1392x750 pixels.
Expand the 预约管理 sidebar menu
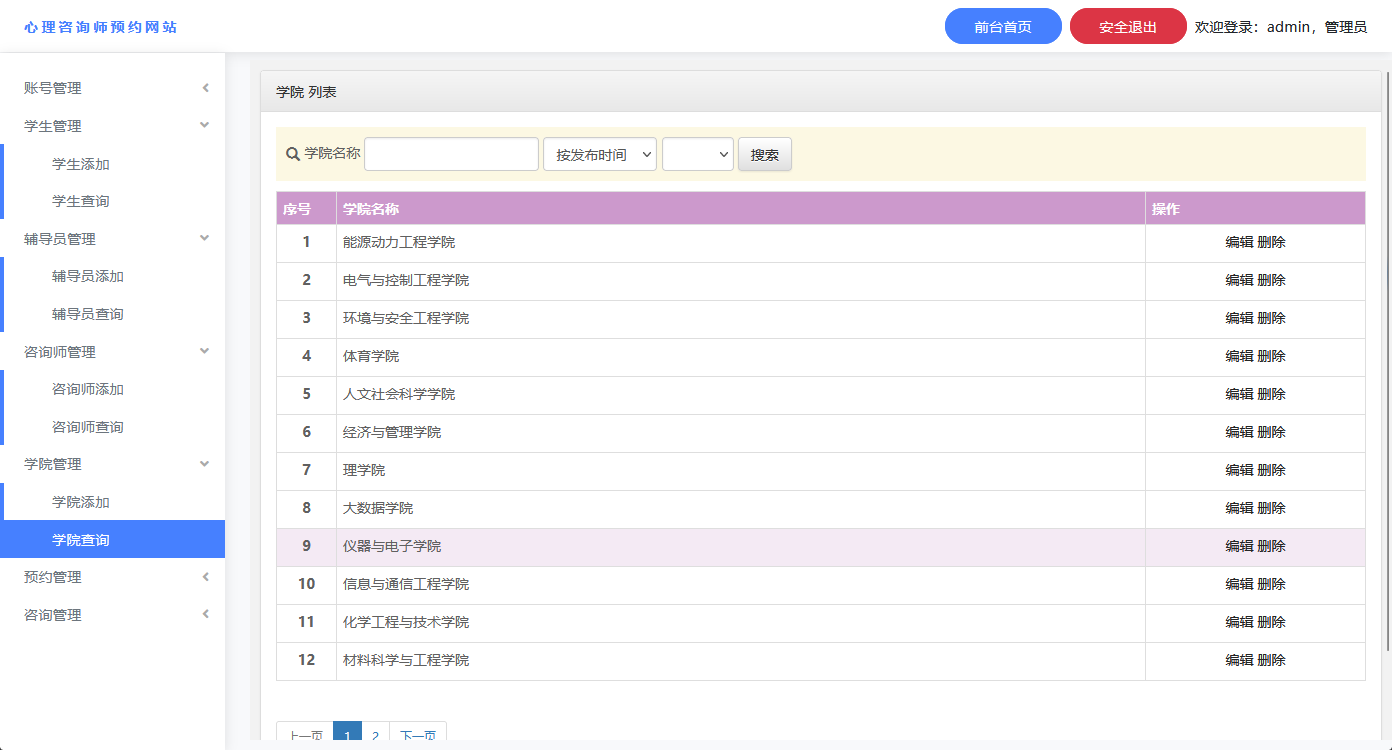pos(112,577)
